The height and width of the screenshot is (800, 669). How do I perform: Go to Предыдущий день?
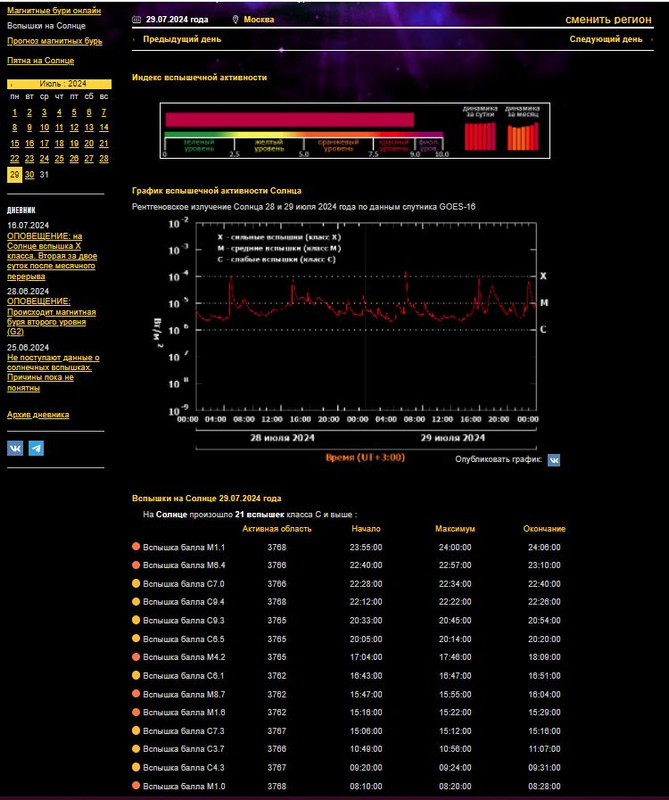[x=182, y=39]
